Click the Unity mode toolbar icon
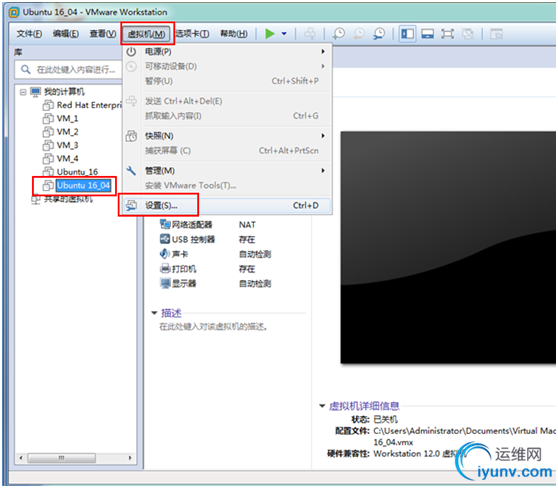 click(x=468, y=34)
